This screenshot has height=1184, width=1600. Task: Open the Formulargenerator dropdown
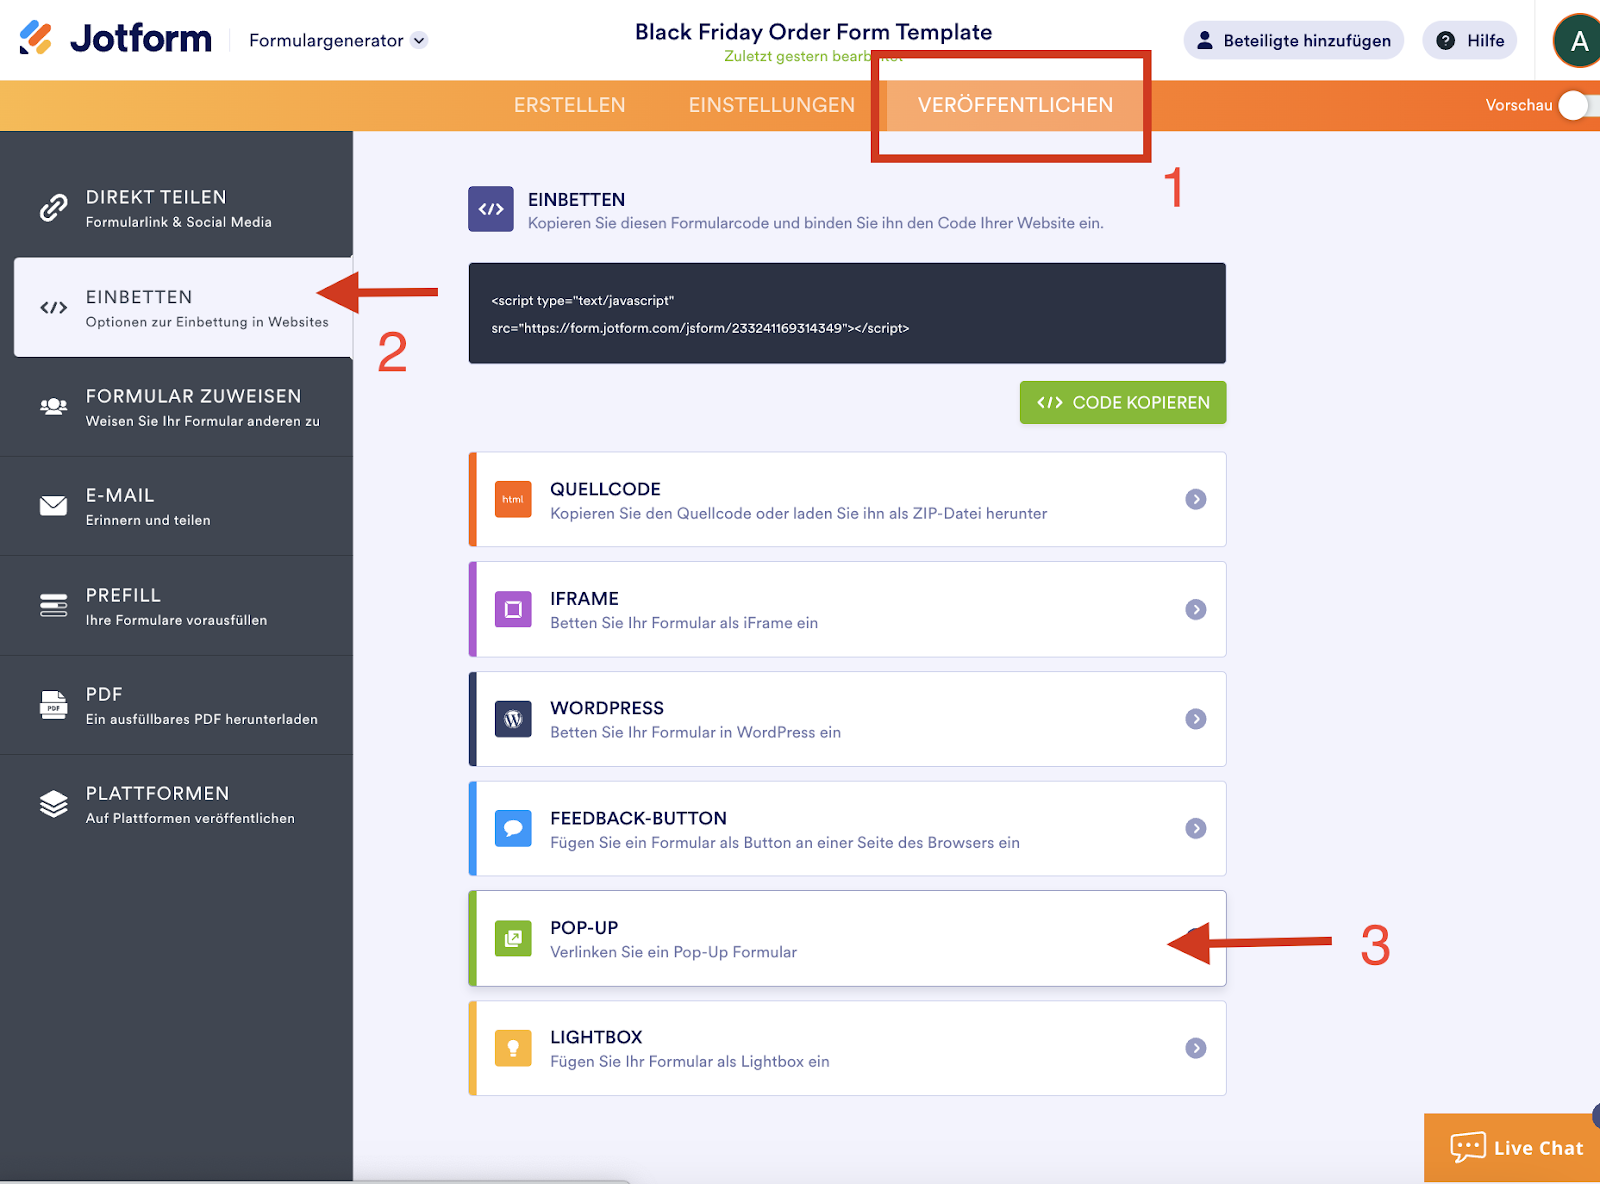click(x=338, y=40)
